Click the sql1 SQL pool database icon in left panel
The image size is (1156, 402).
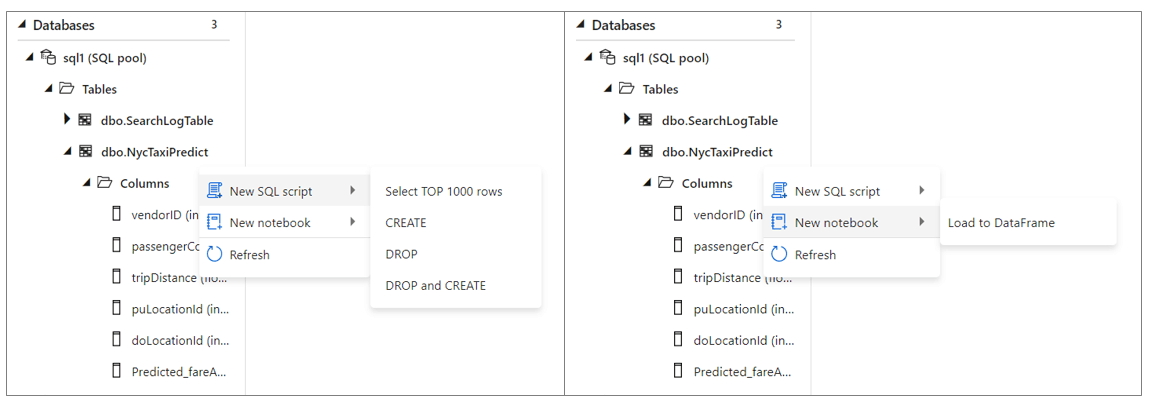[x=49, y=57]
